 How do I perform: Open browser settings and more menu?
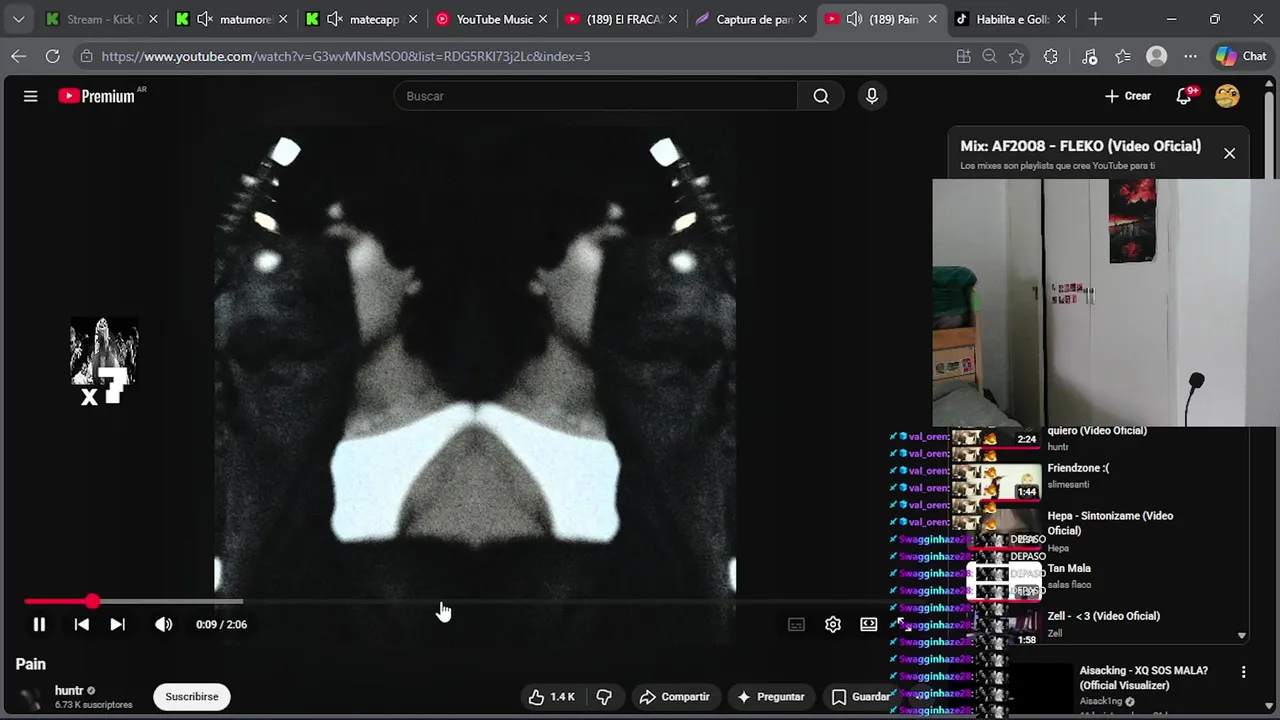(1190, 56)
